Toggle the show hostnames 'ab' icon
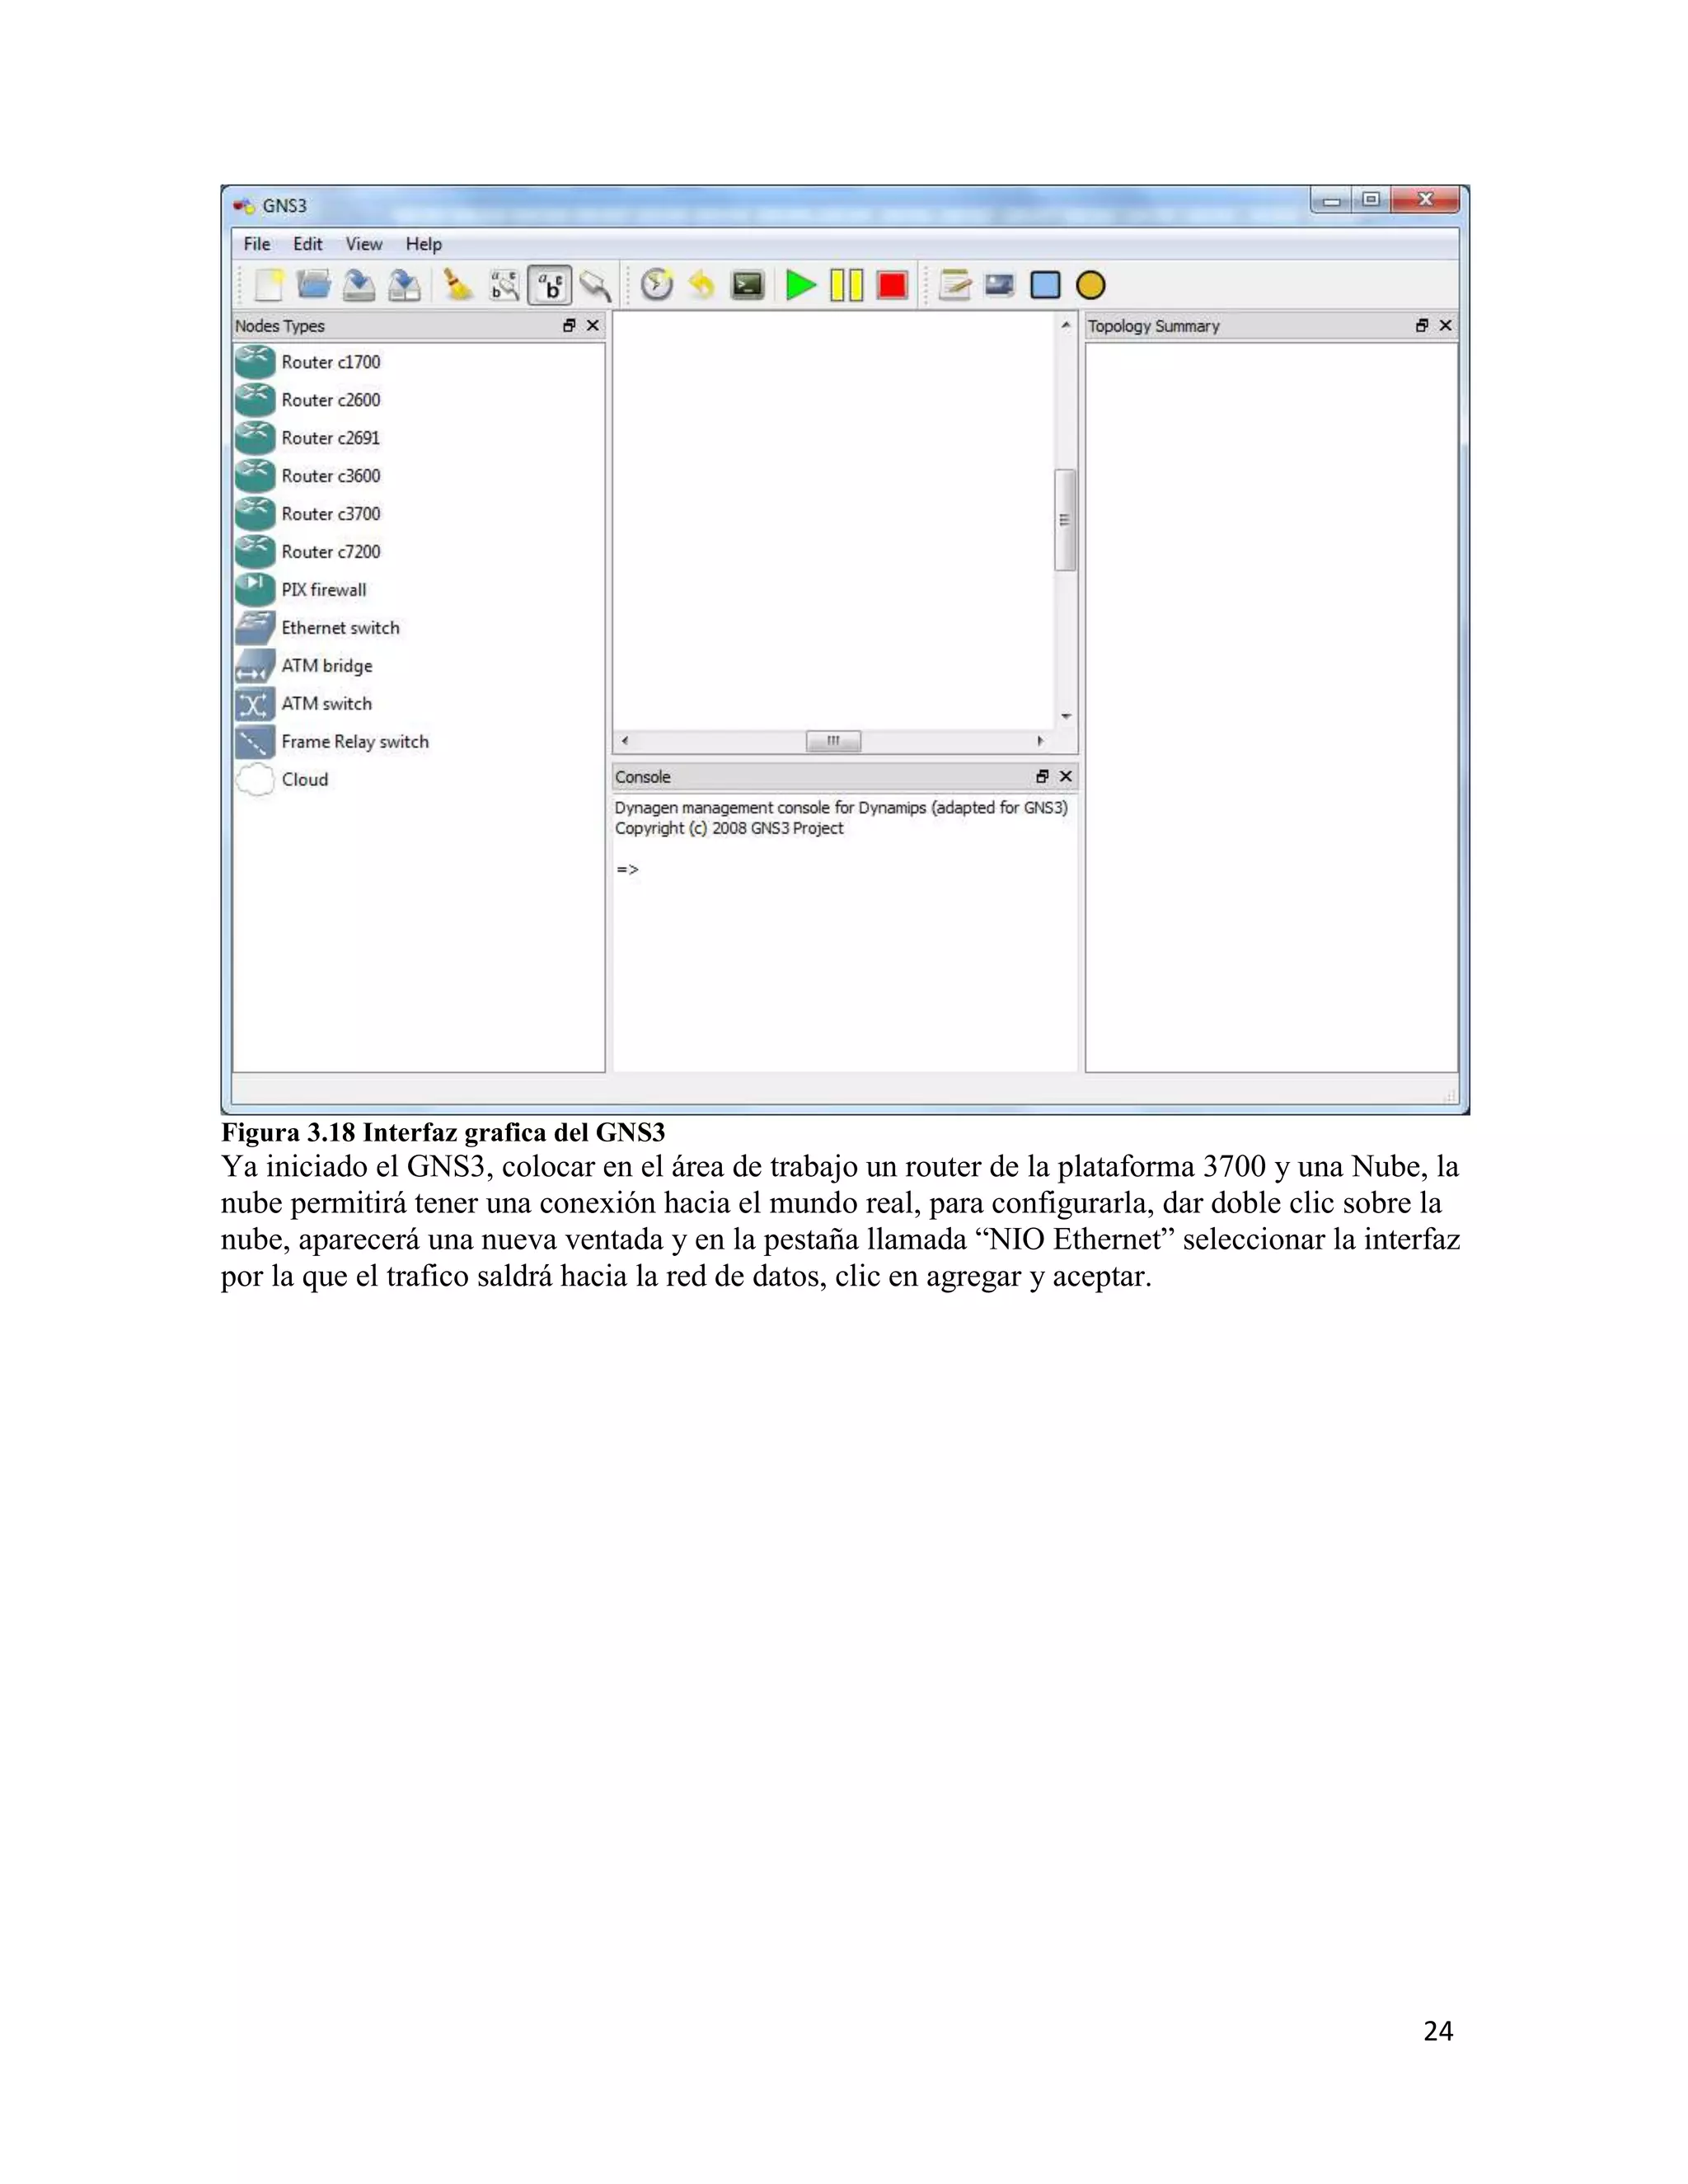Screen dimensions: 1688x2184 550,286
